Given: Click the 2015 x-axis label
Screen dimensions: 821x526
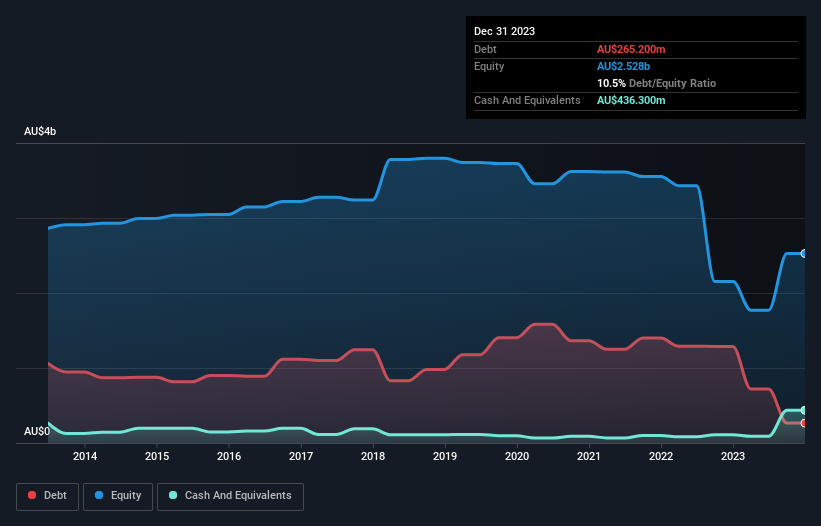Looking at the screenshot, I should click(157, 456).
